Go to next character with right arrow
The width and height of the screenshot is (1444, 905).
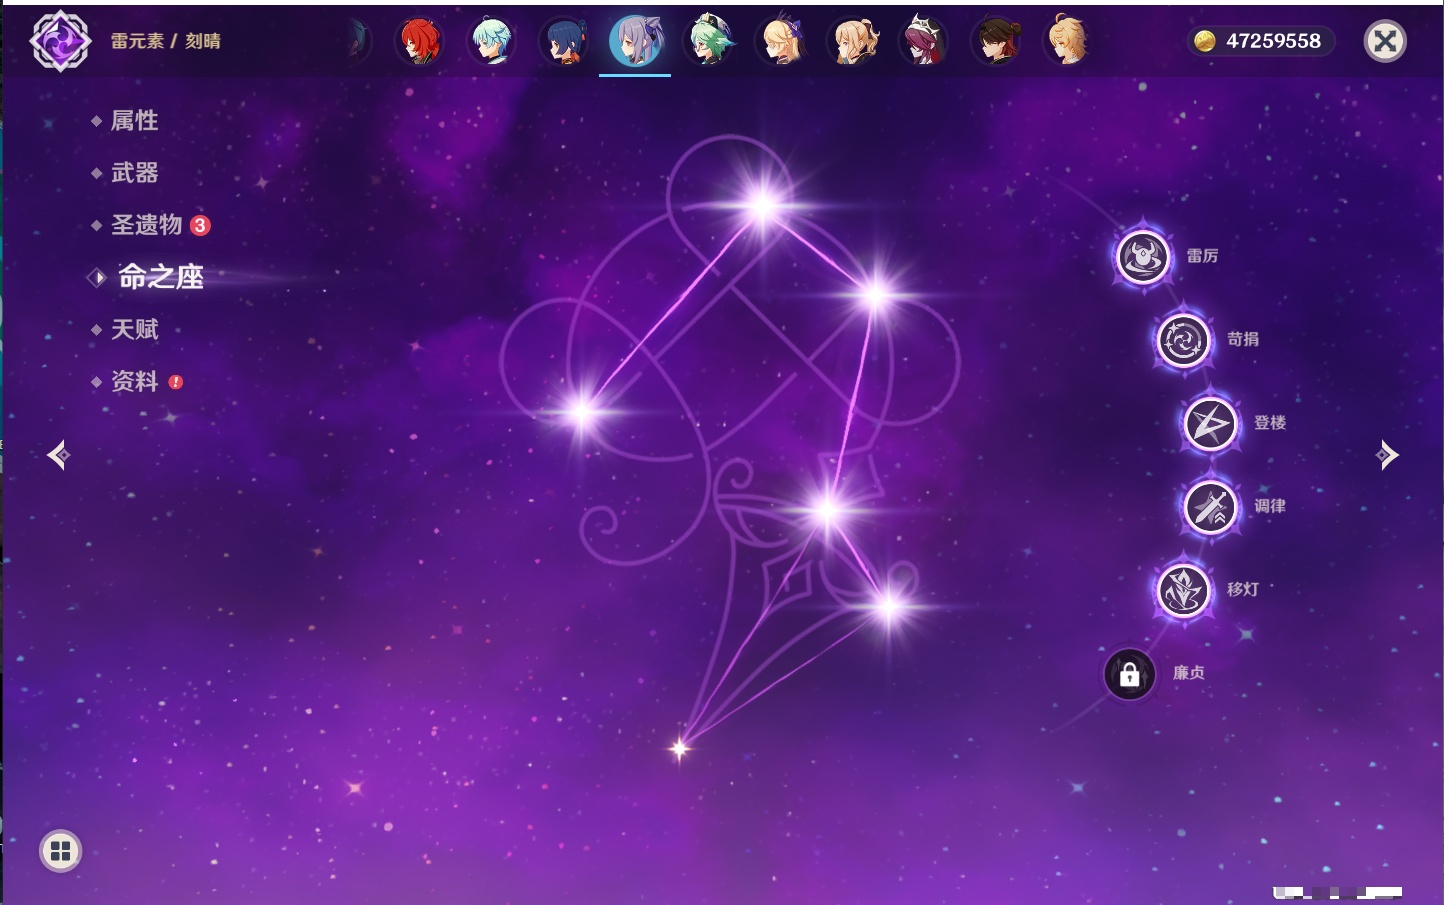(x=1387, y=455)
